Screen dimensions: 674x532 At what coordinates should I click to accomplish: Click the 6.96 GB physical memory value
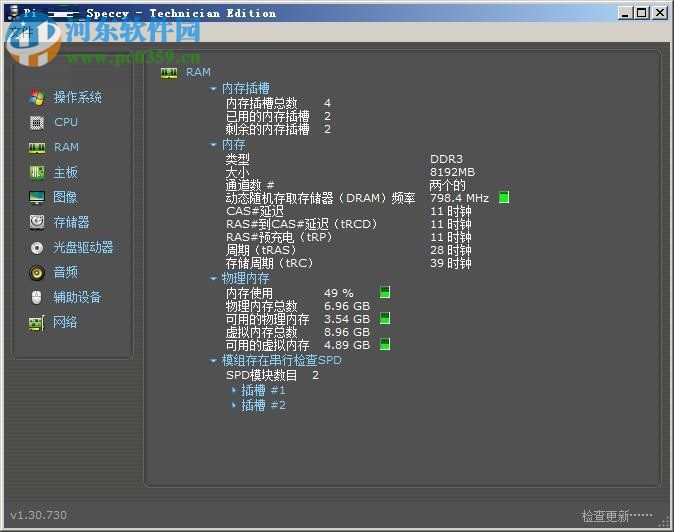tap(347, 306)
